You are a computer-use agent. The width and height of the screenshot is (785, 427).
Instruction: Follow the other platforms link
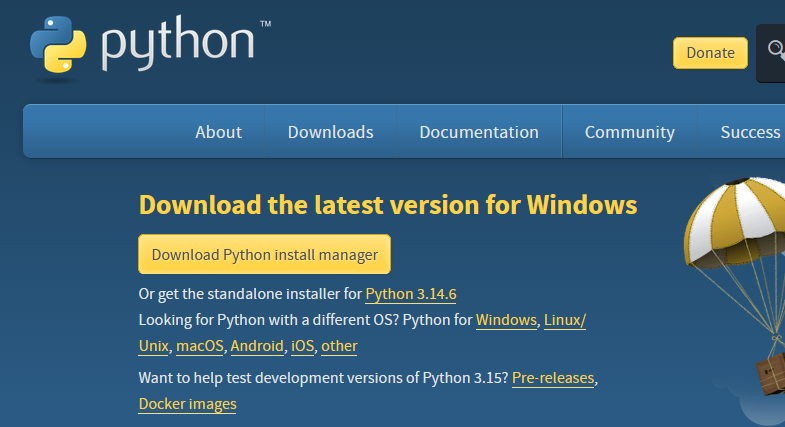(339, 346)
